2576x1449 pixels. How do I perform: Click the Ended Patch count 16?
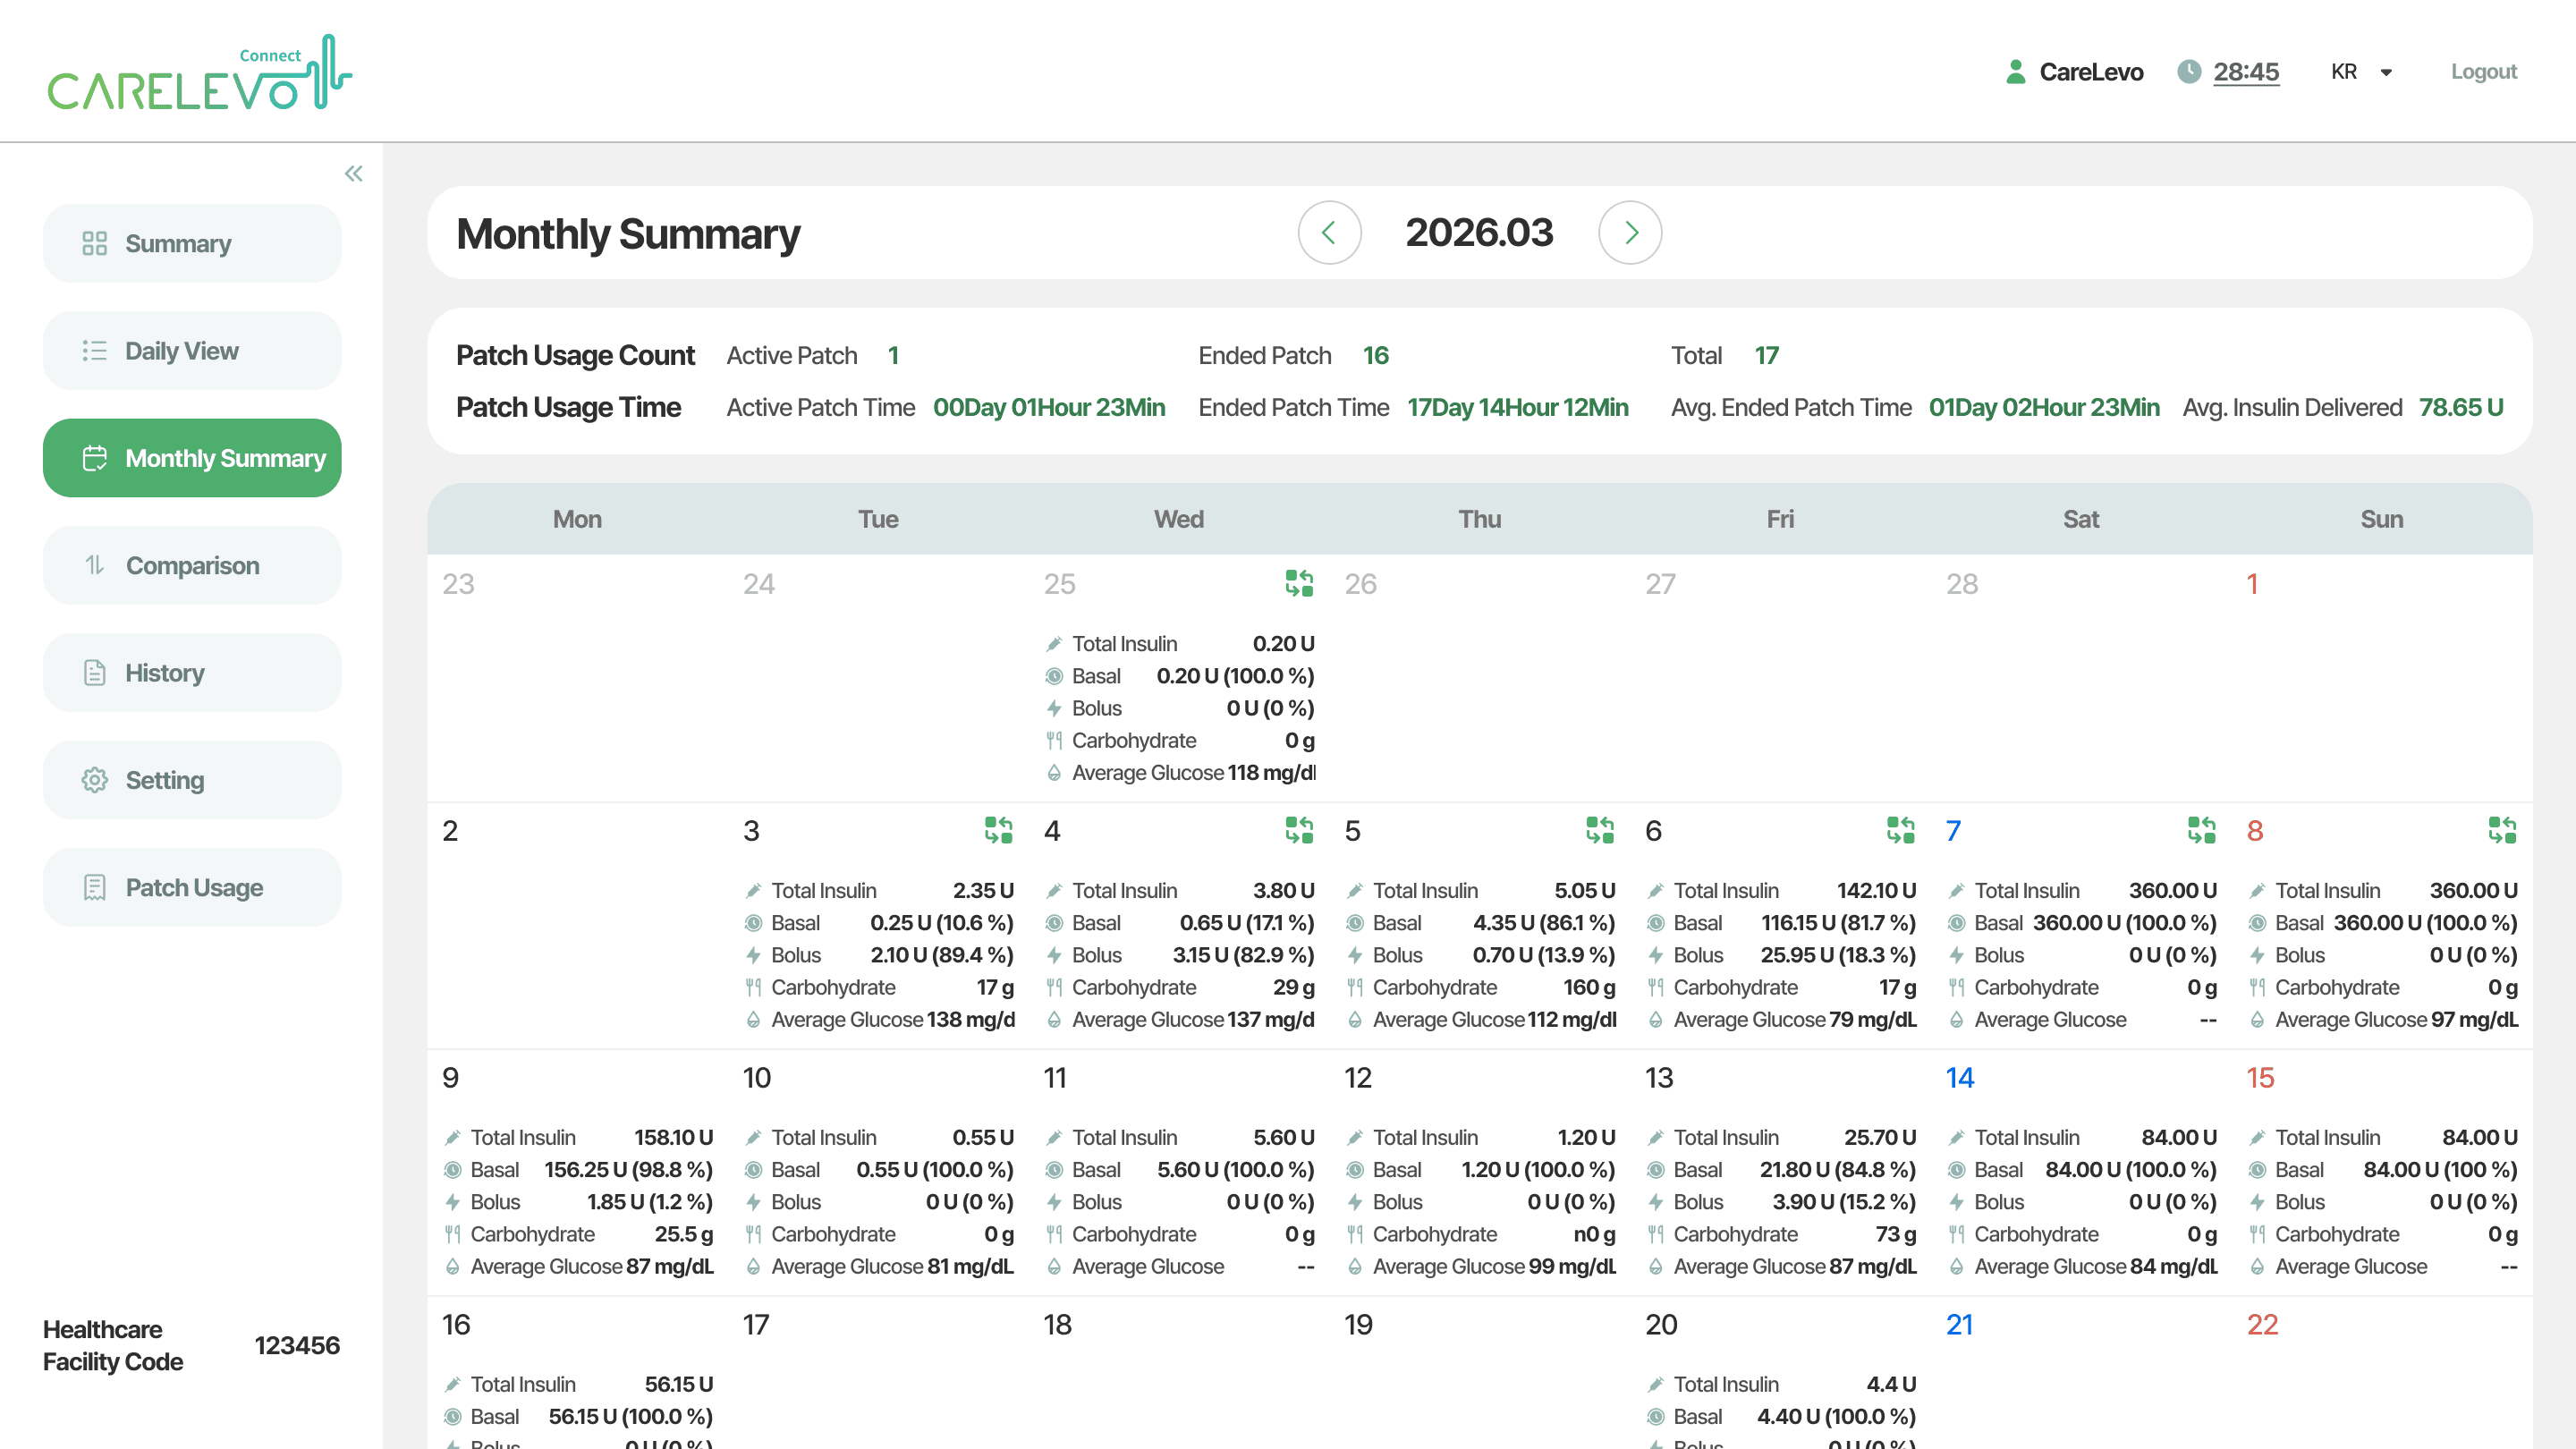coord(1375,355)
